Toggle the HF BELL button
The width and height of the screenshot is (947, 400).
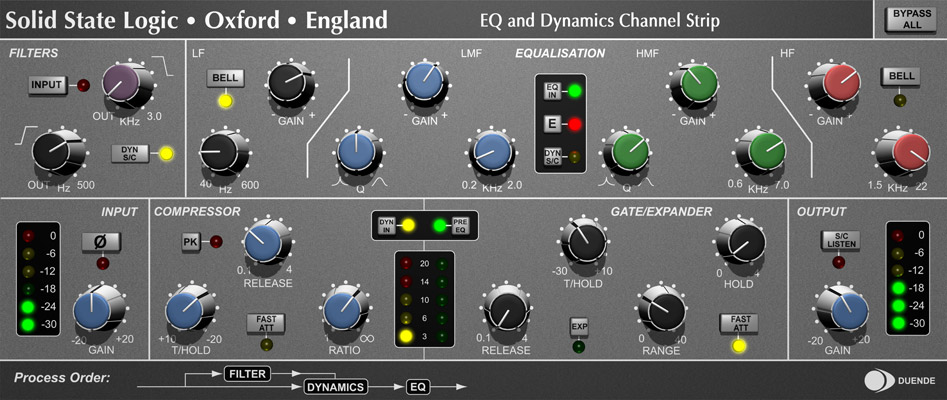click(x=899, y=77)
